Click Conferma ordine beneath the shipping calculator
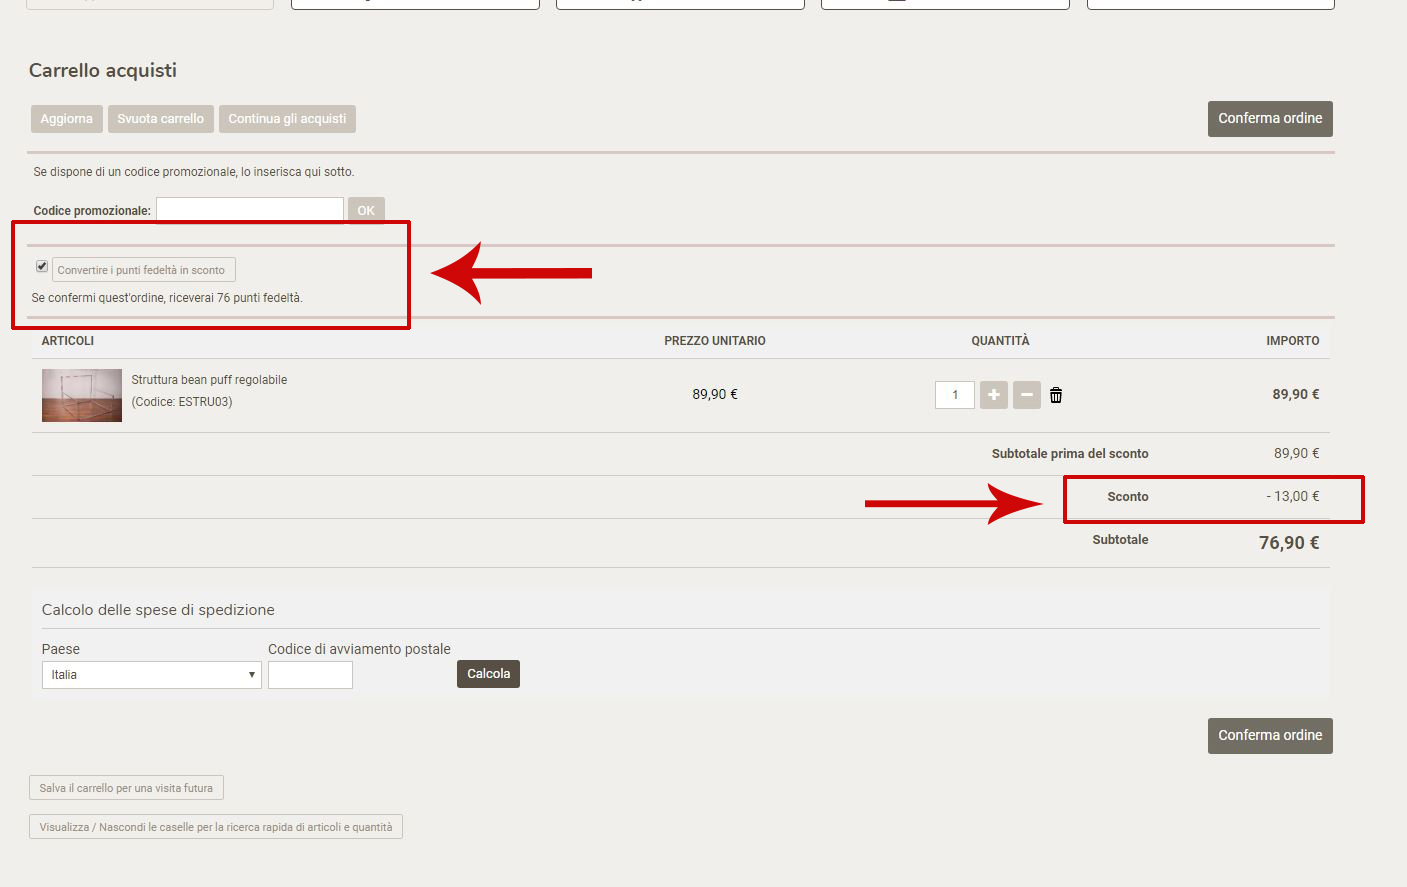The image size is (1407, 887). 1269,736
